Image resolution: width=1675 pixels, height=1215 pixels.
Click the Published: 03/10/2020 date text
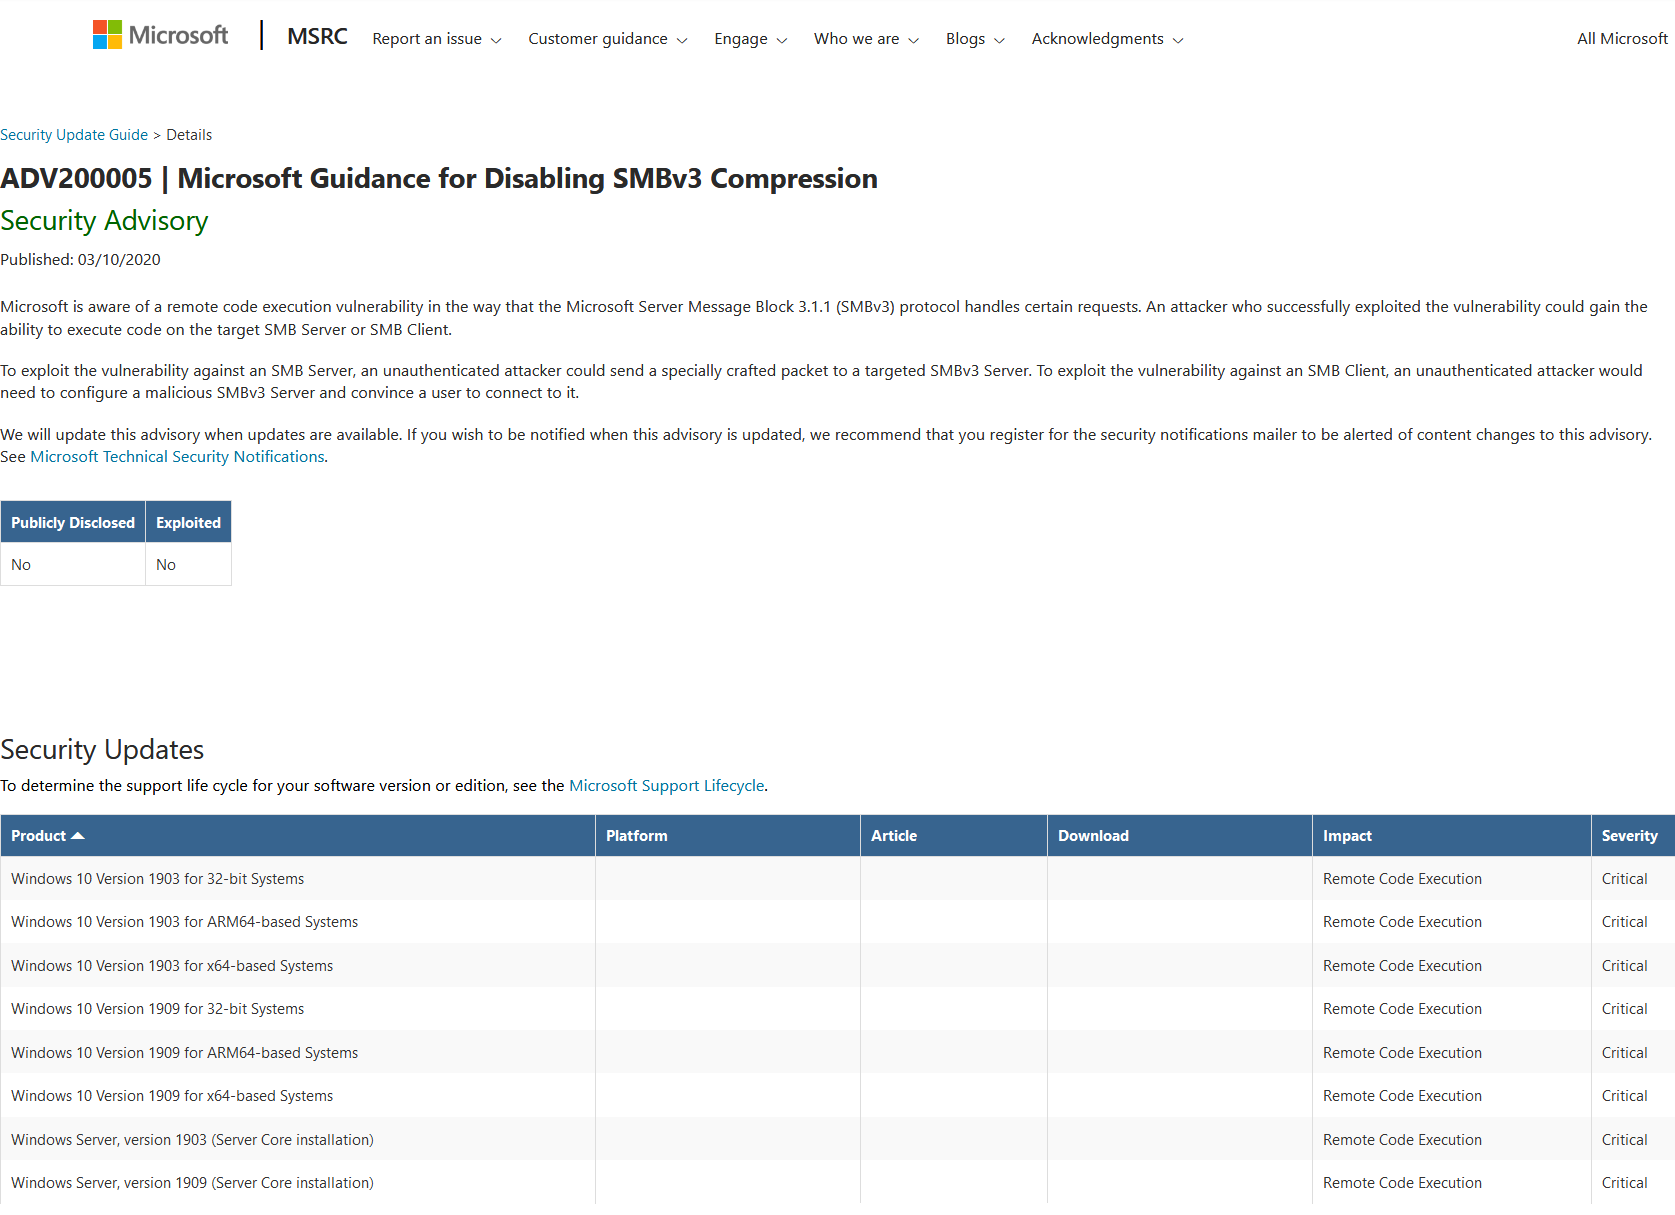(80, 260)
